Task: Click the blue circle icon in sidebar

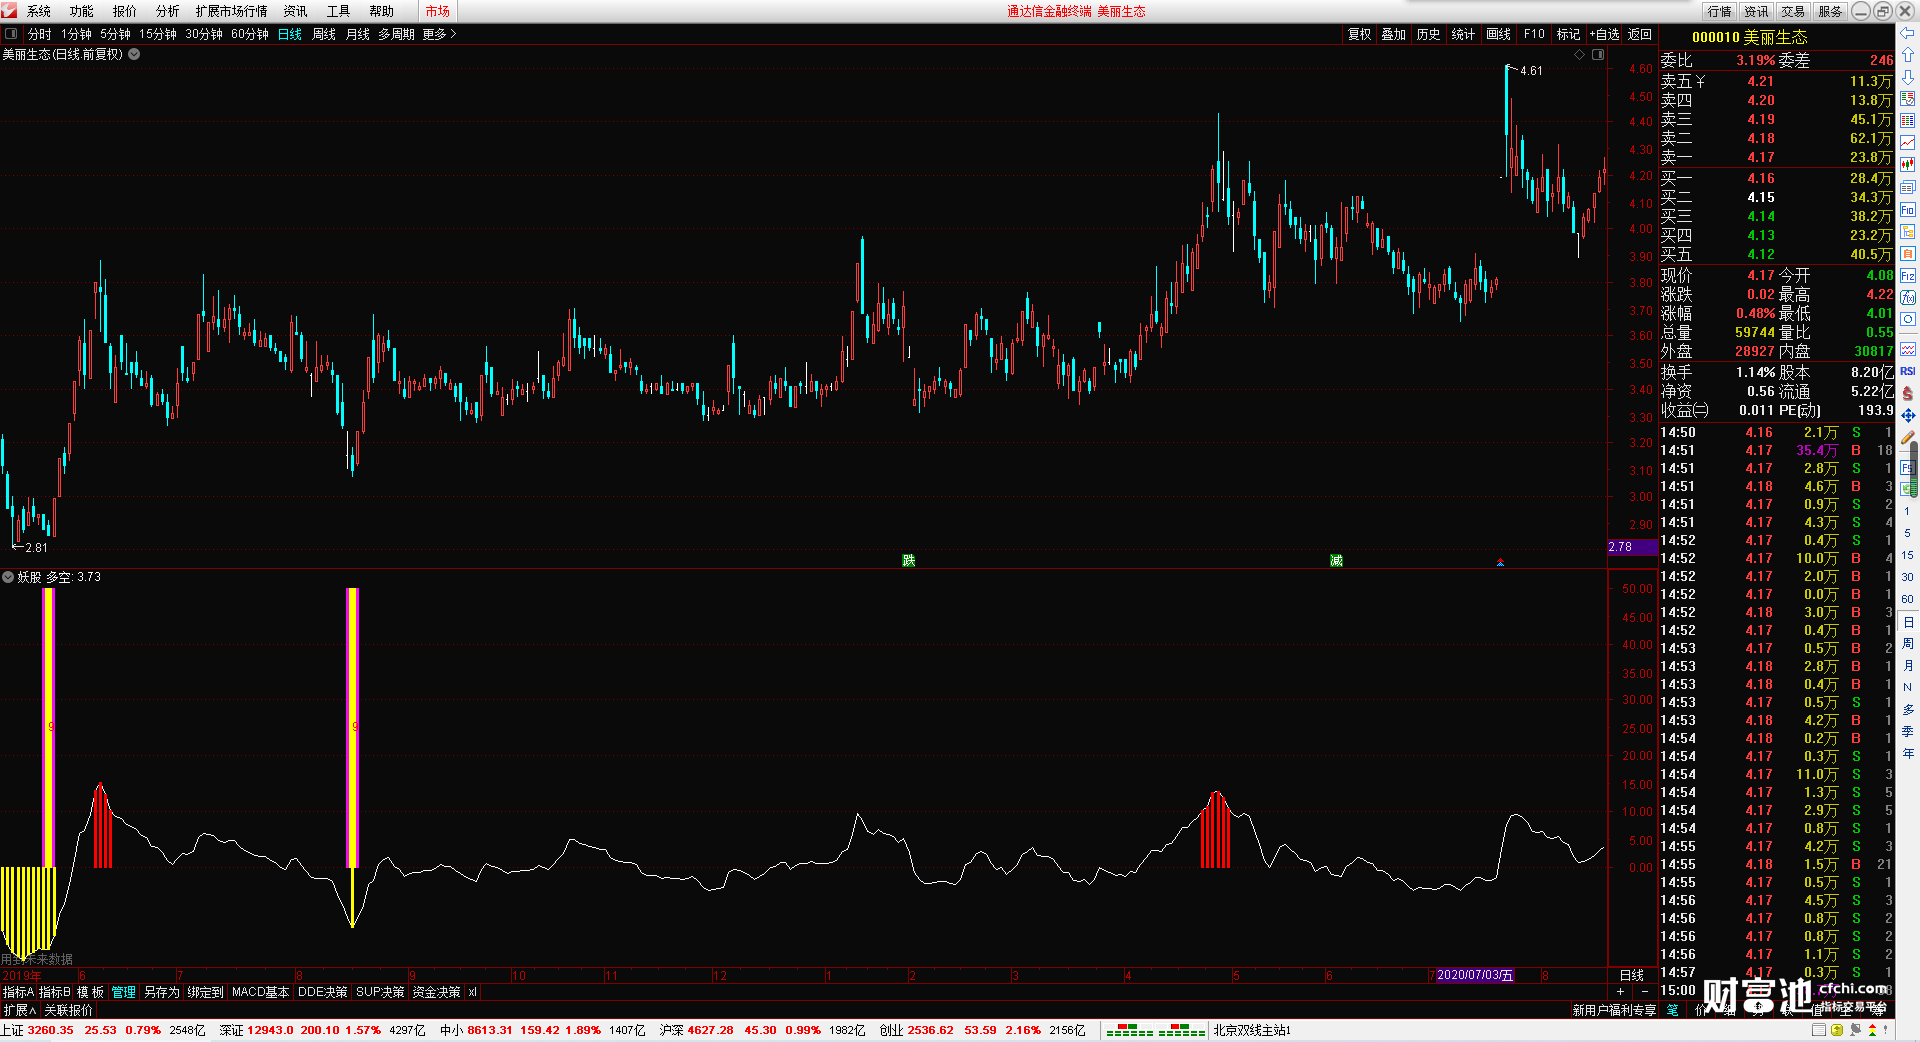Action: (1908, 319)
